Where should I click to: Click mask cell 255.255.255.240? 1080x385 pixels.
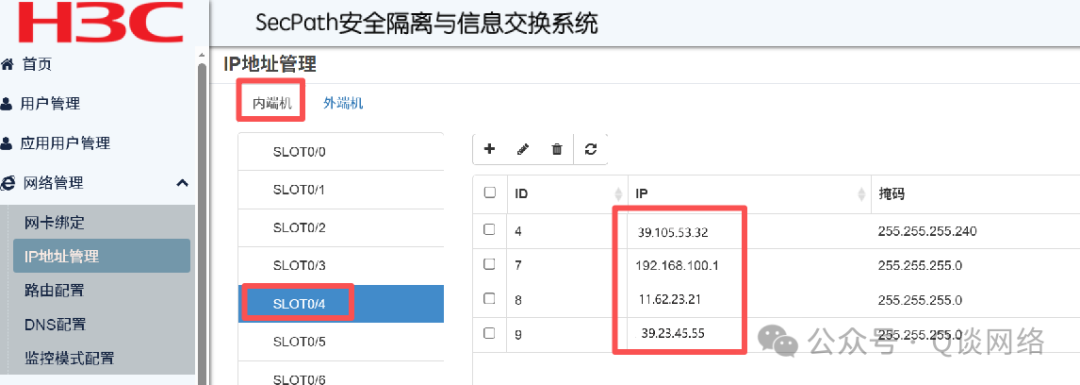coord(928,231)
